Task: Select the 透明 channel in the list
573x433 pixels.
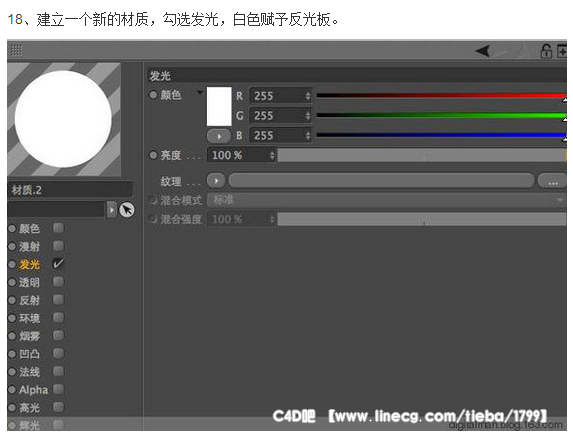Action: (x=29, y=282)
